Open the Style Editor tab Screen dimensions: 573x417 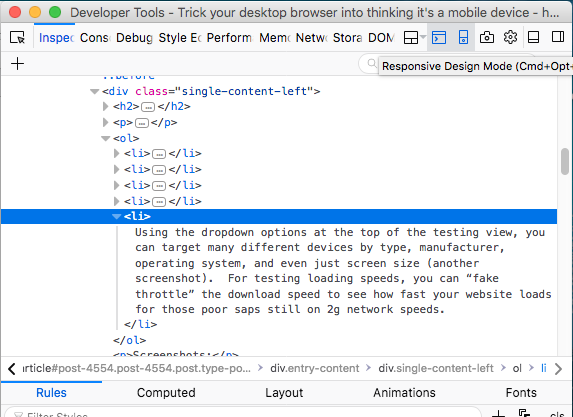[x=180, y=38]
